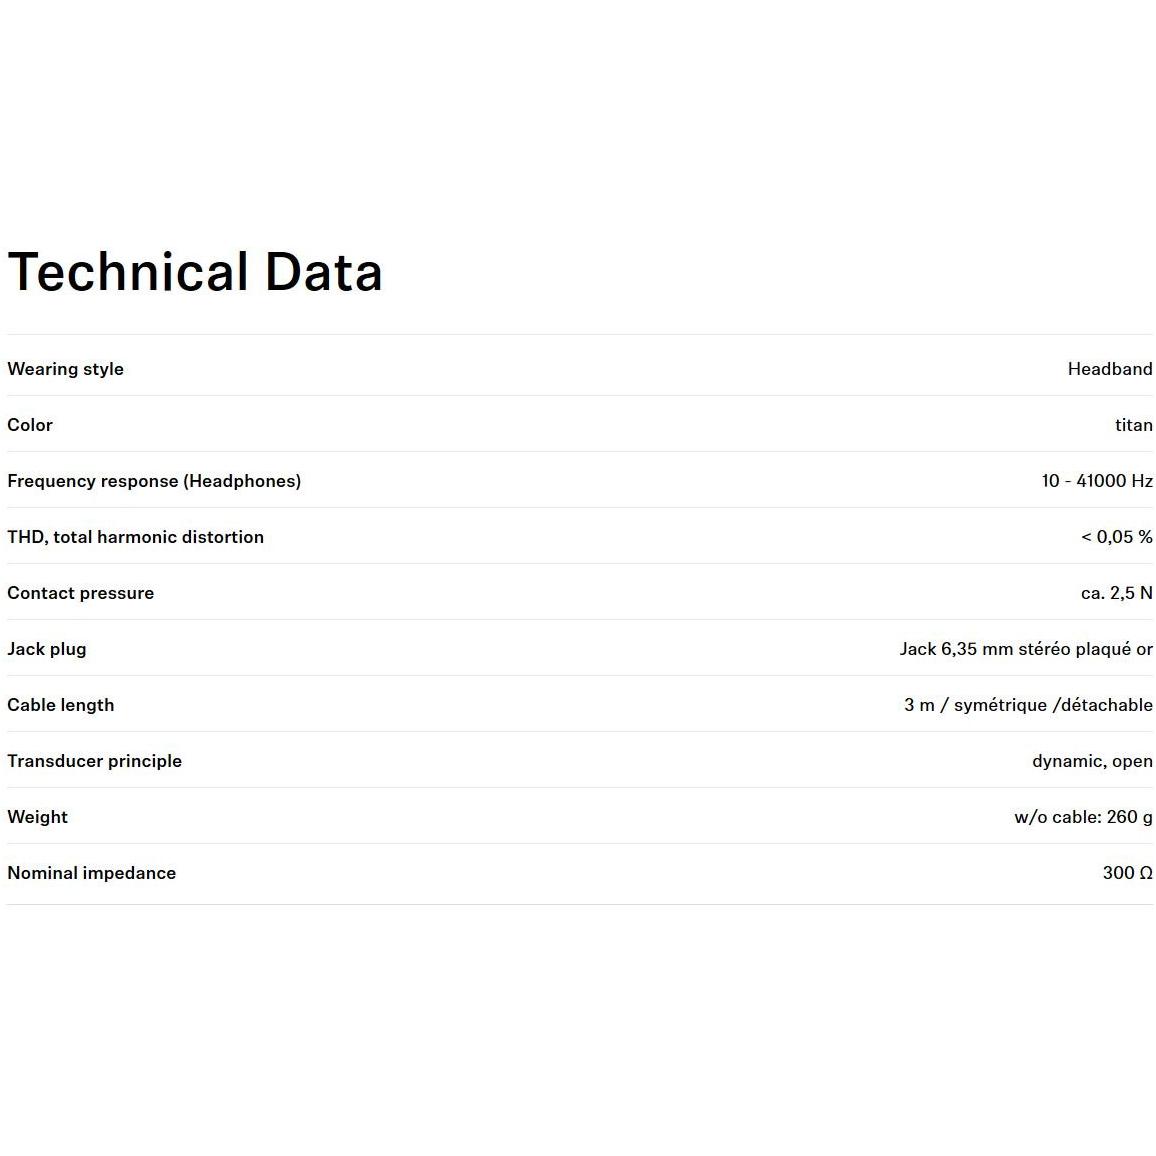
Task: Click the 10 - 41000 Hz value
Action: pyautogui.click(x=1096, y=481)
